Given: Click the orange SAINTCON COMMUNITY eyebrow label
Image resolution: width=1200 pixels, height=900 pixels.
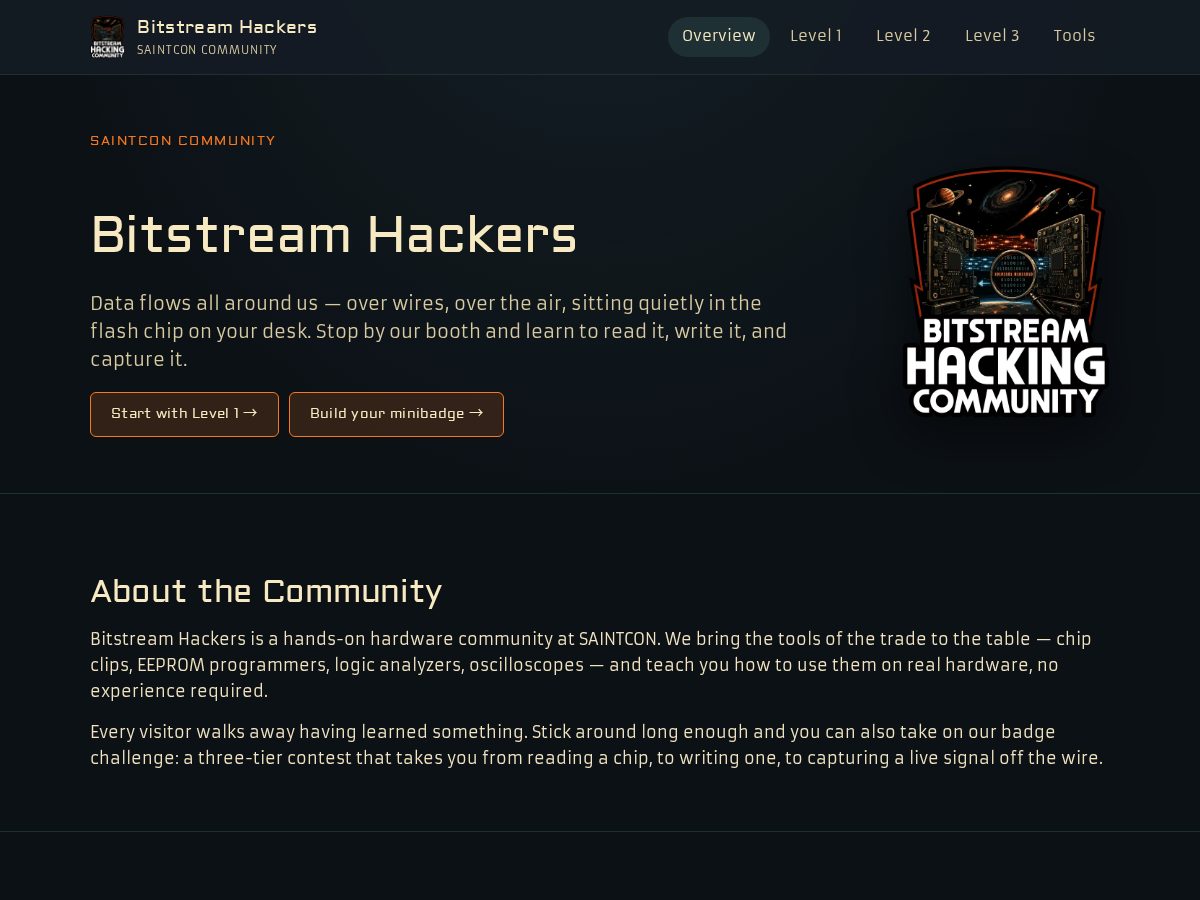Looking at the screenshot, I should click(183, 141).
